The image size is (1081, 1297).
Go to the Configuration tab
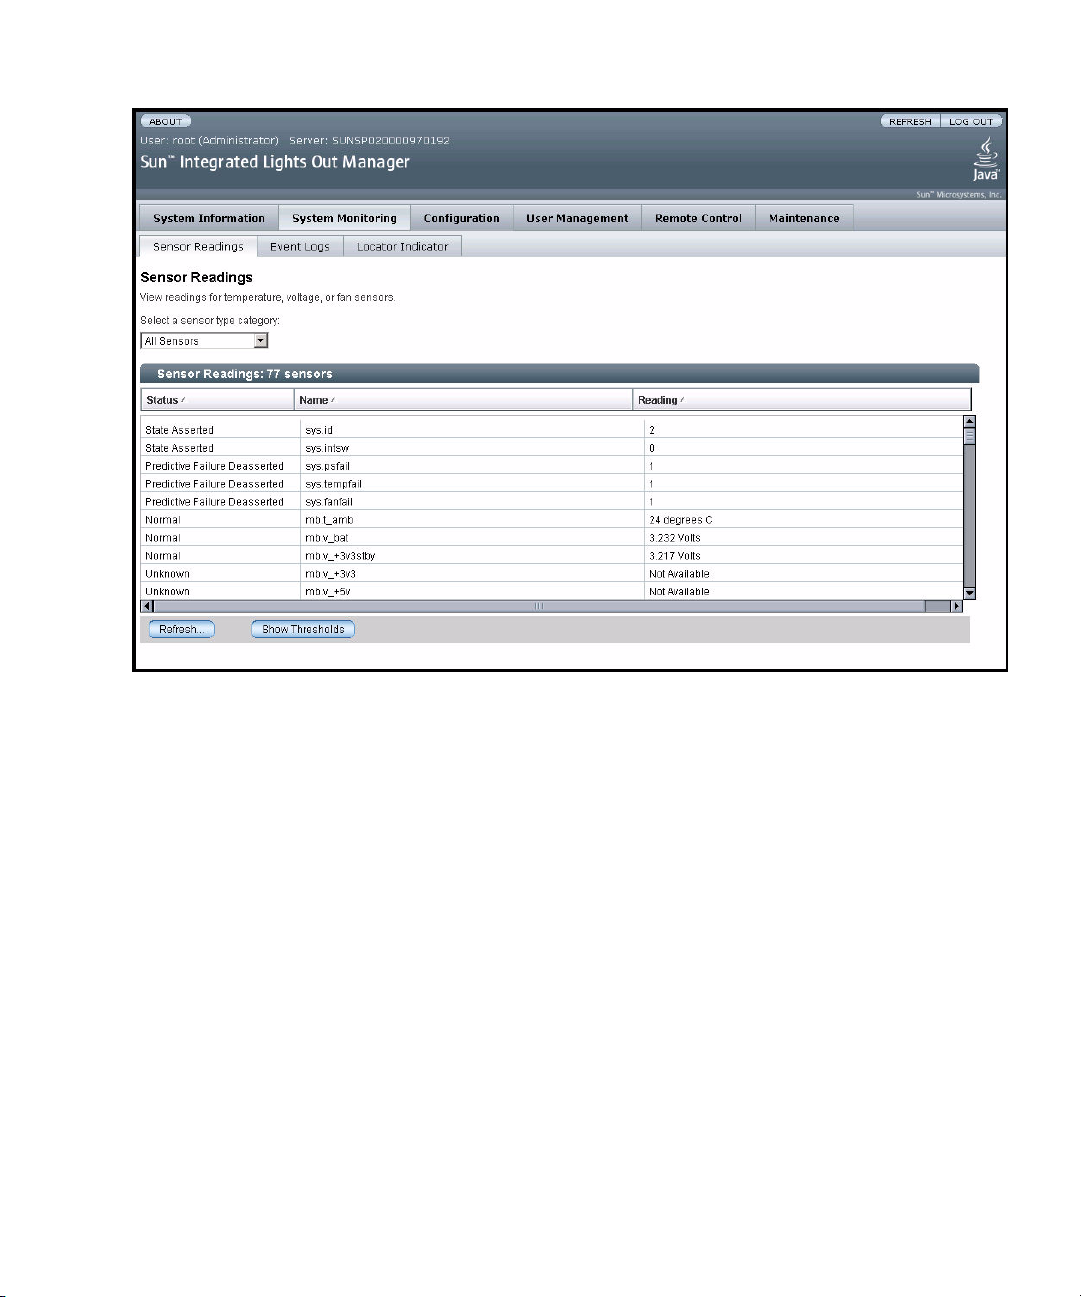click(461, 218)
